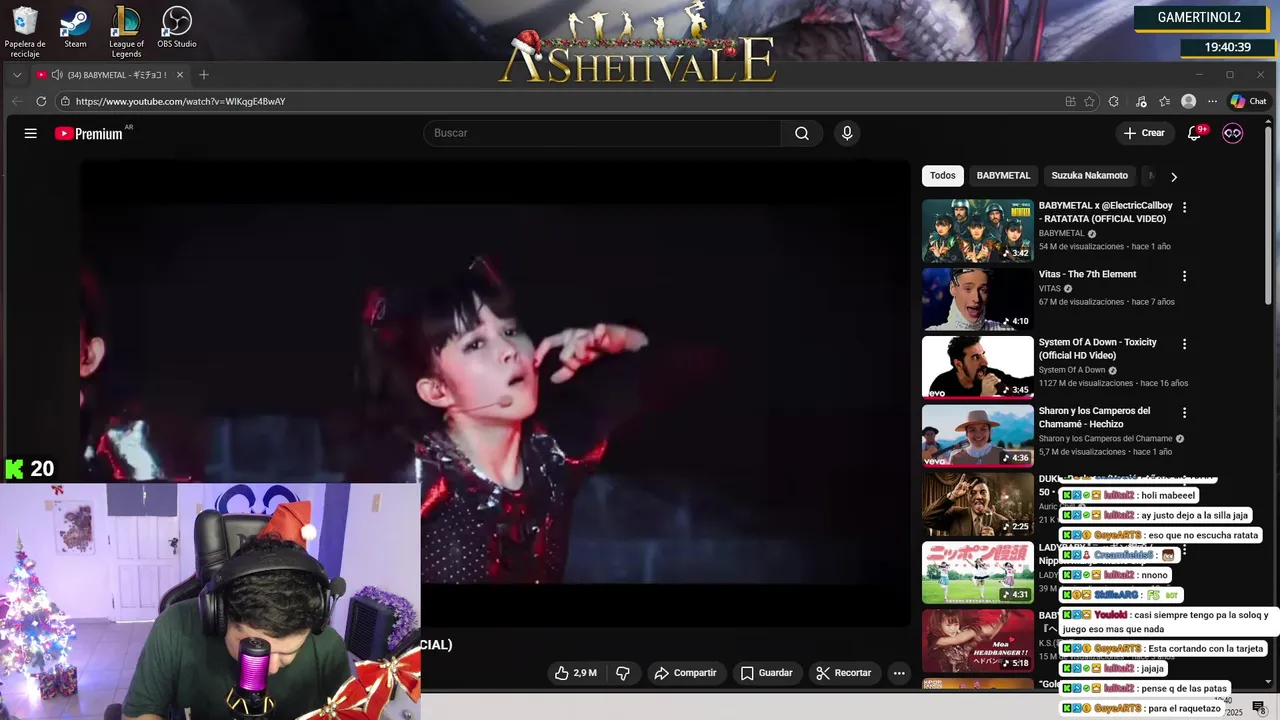Open Windows notification center icon
Screen dimensions: 1280x720
click(1259, 708)
